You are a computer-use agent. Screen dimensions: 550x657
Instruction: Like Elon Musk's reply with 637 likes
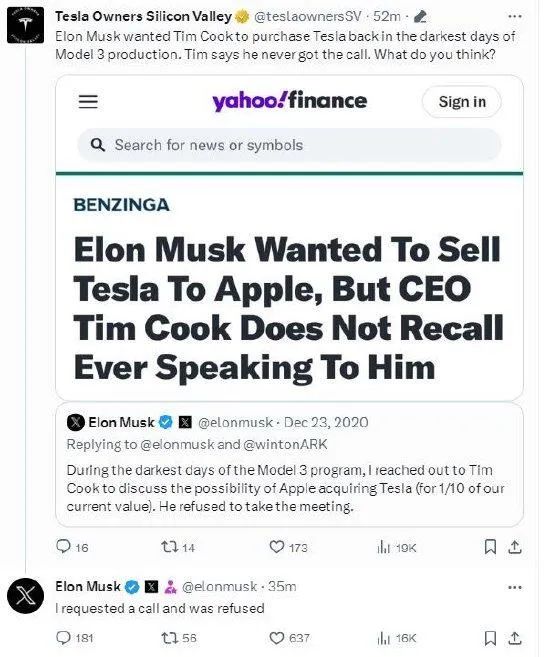click(x=289, y=638)
